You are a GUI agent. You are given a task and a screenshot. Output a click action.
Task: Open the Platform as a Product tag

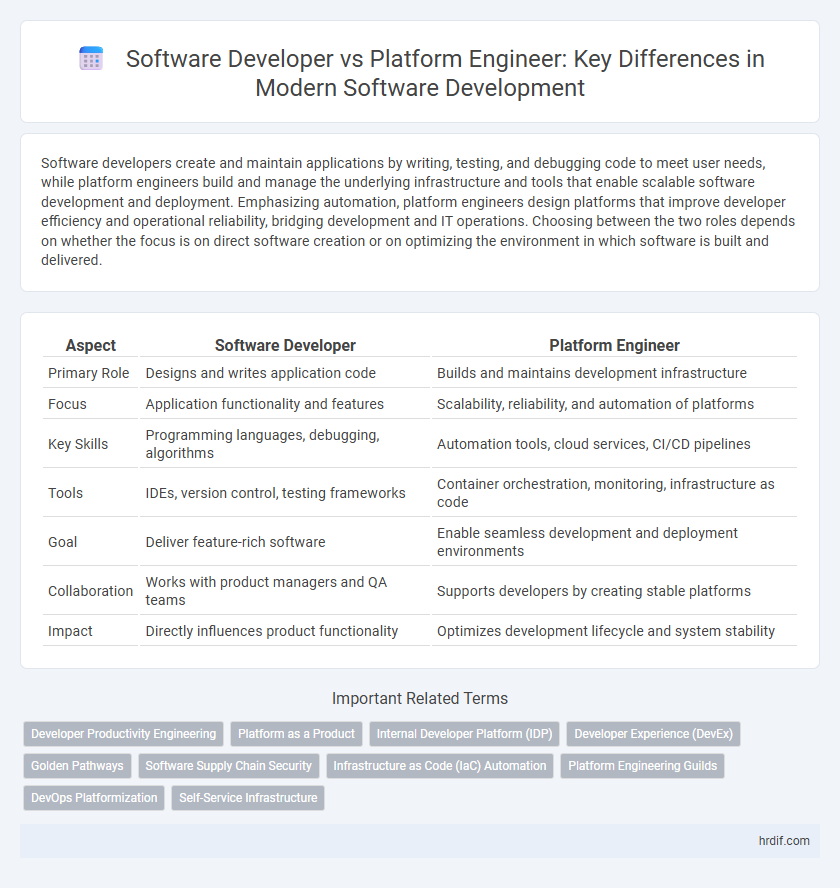click(x=296, y=733)
